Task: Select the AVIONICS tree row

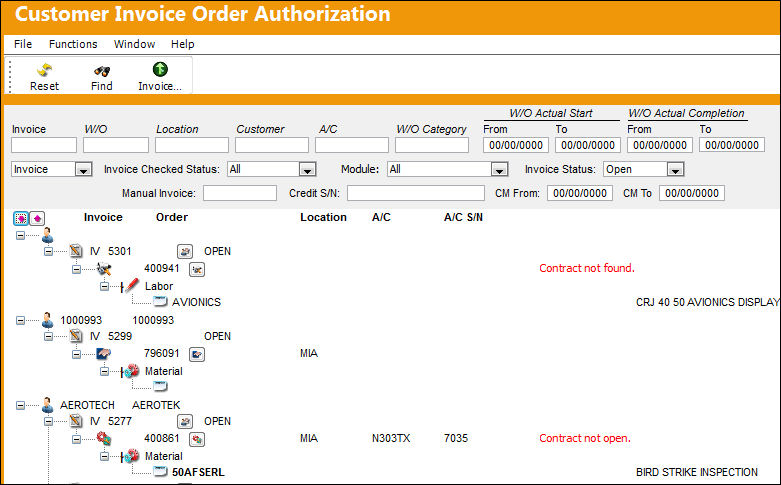Action: 196,302
